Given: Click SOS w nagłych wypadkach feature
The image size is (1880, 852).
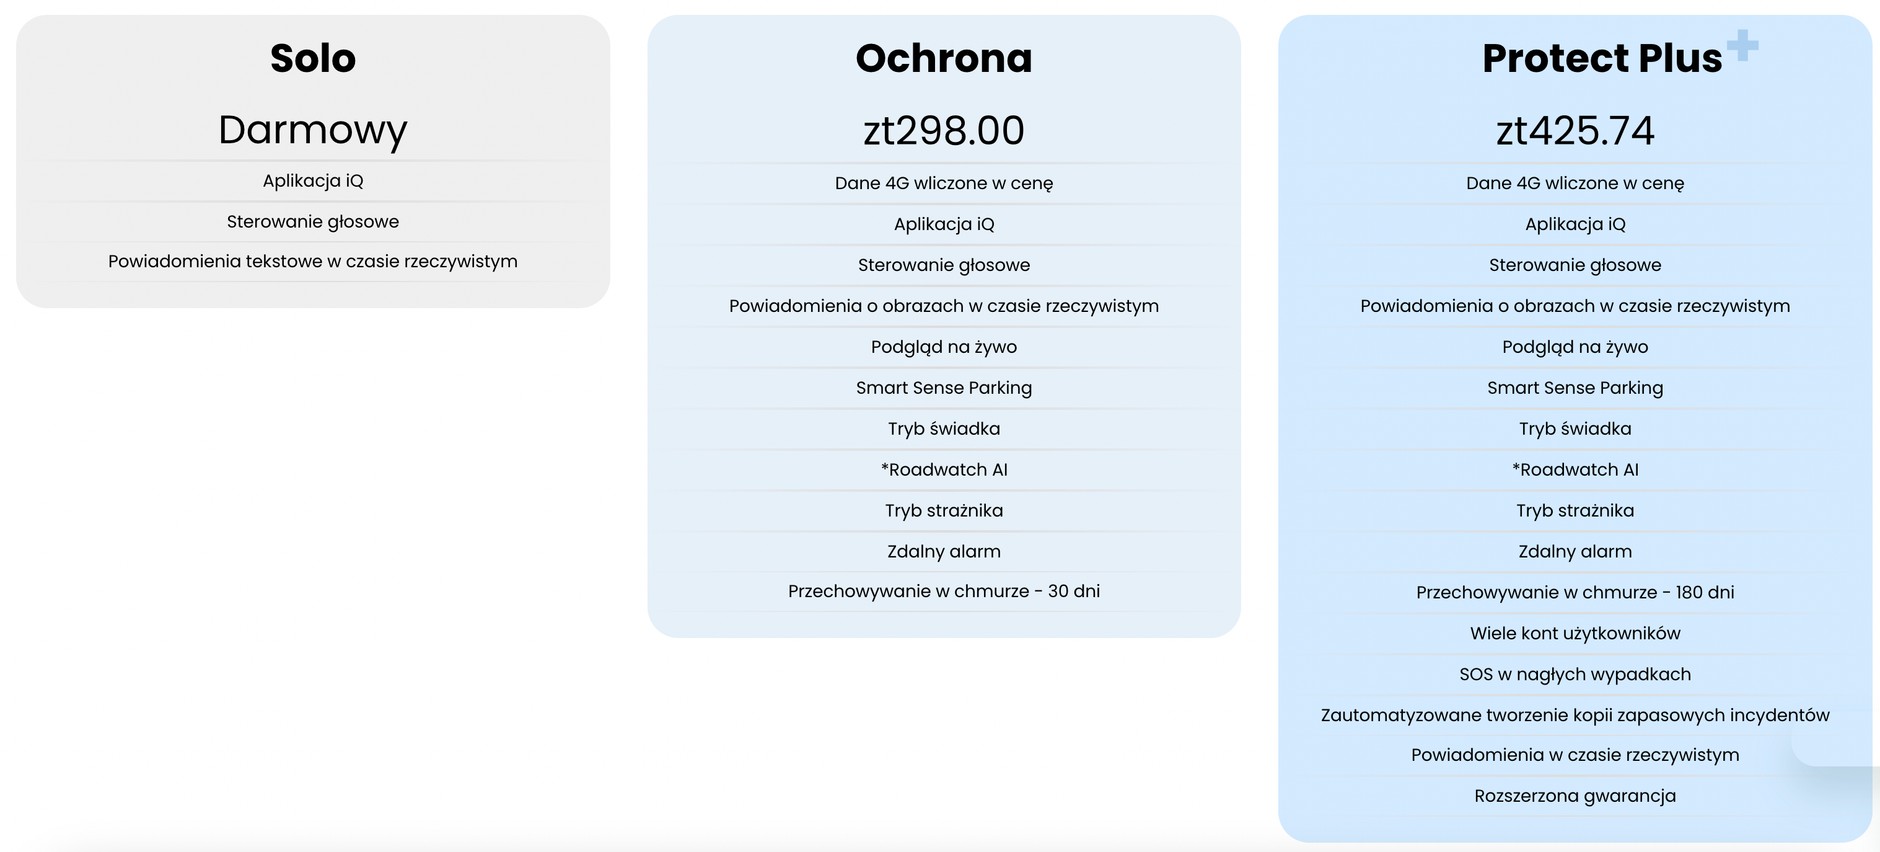Looking at the screenshot, I should point(1575,675).
